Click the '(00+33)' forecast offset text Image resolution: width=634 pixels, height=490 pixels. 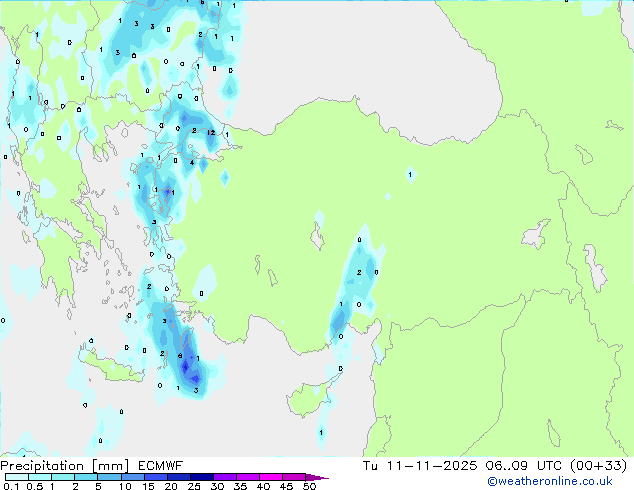[x=598, y=466]
